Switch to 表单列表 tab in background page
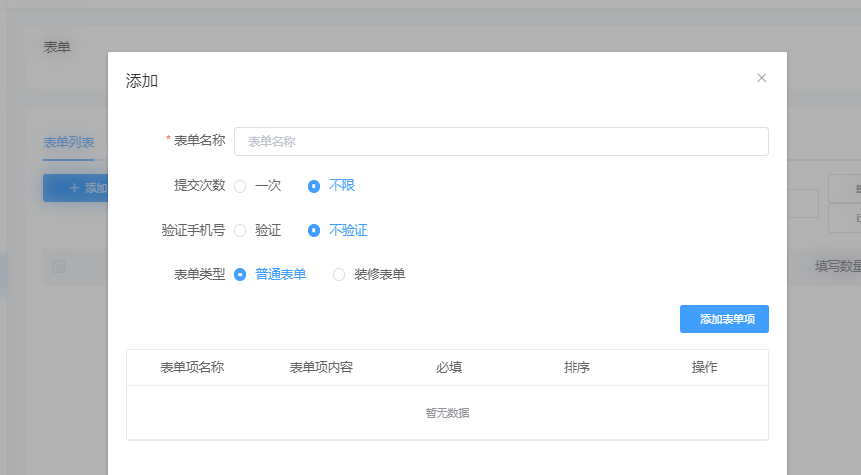Viewport: 861px width, 475px height. [x=69, y=143]
